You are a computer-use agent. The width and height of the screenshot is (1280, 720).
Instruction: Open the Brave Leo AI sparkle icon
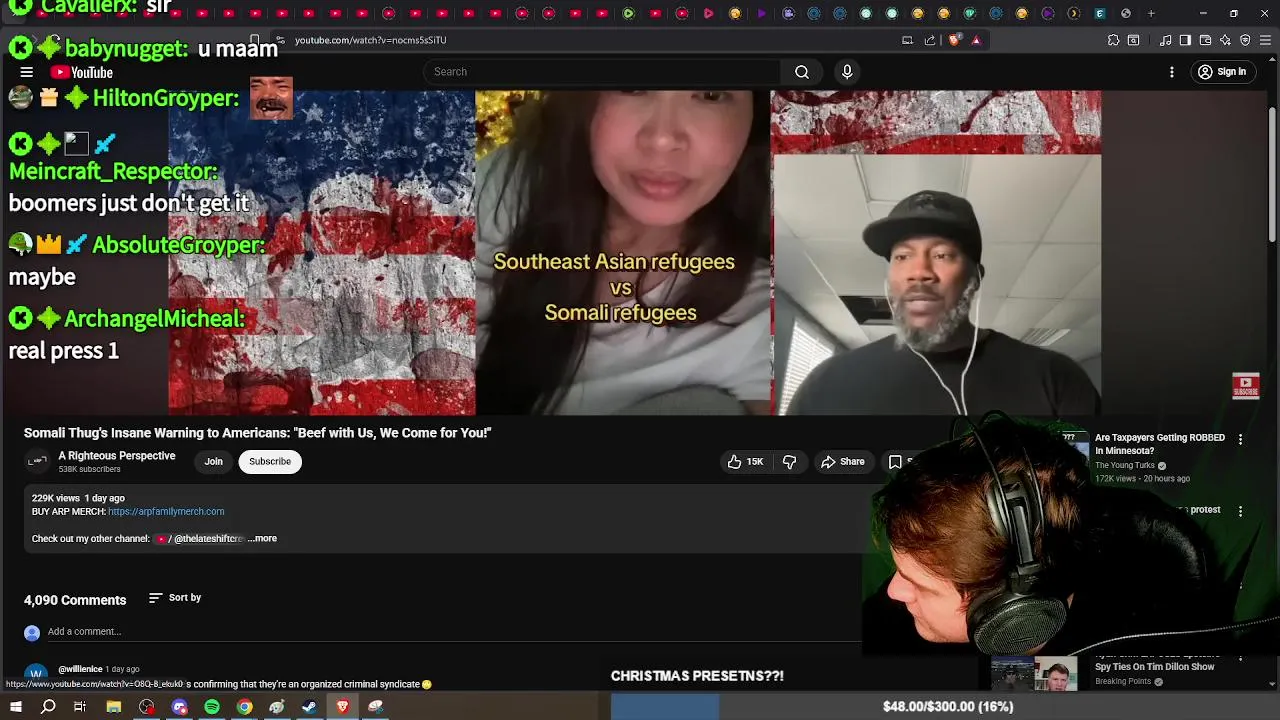click(1225, 40)
